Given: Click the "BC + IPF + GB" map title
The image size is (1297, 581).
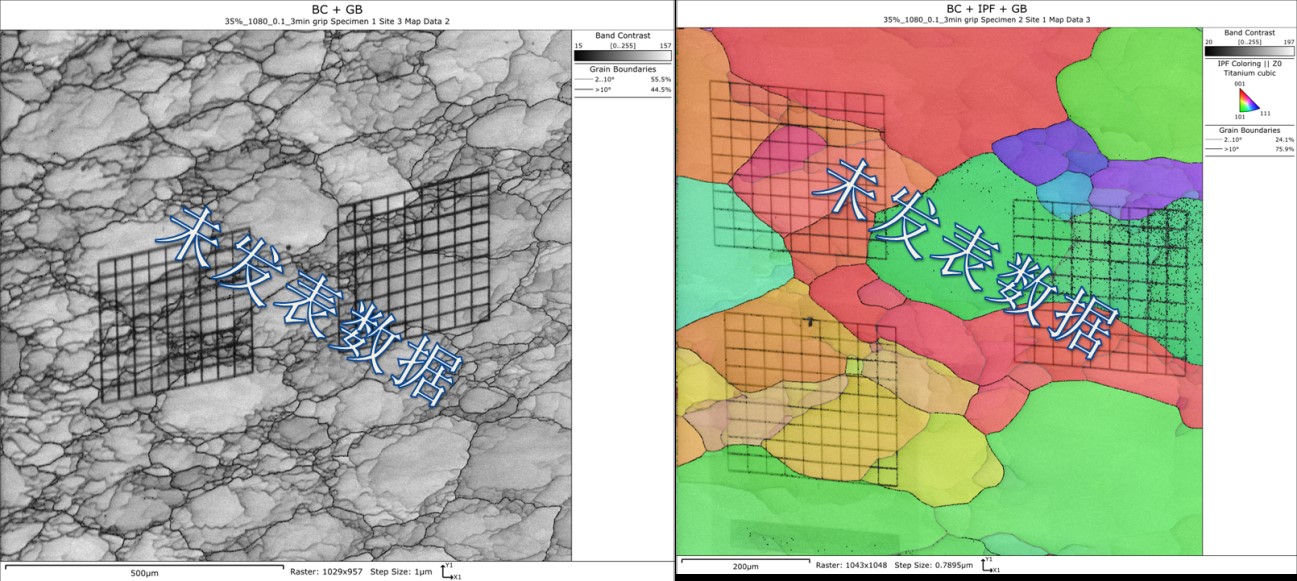Looking at the screenshot, I should tap(987, 8).
